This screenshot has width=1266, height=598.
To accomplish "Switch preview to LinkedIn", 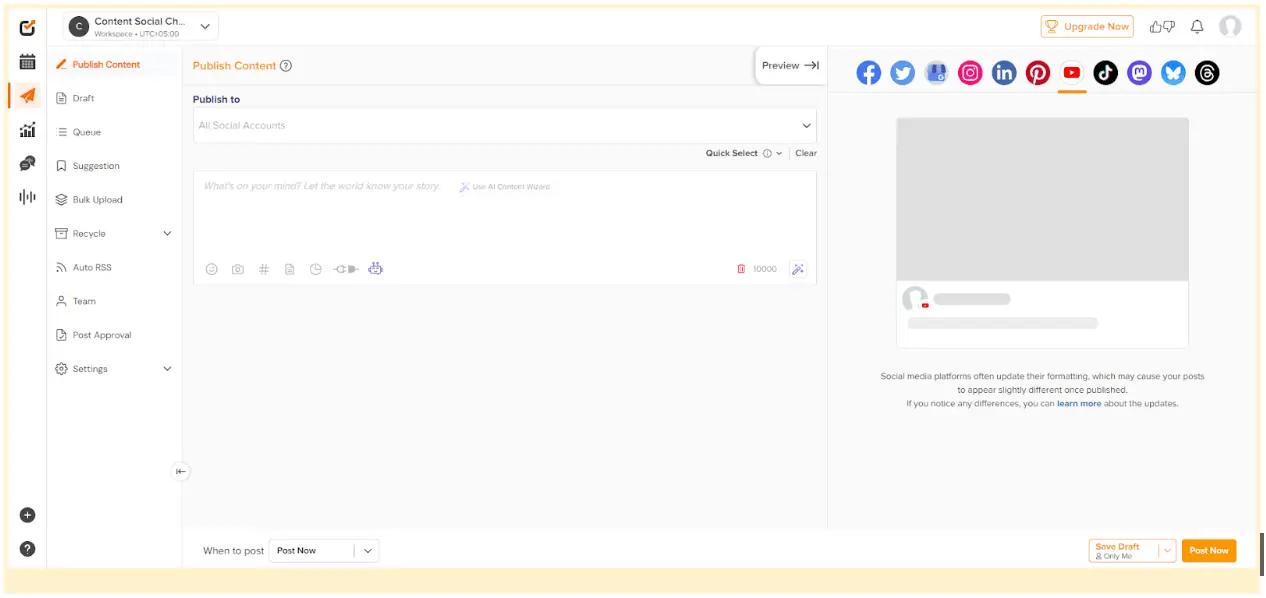I will pos(1004,73).
